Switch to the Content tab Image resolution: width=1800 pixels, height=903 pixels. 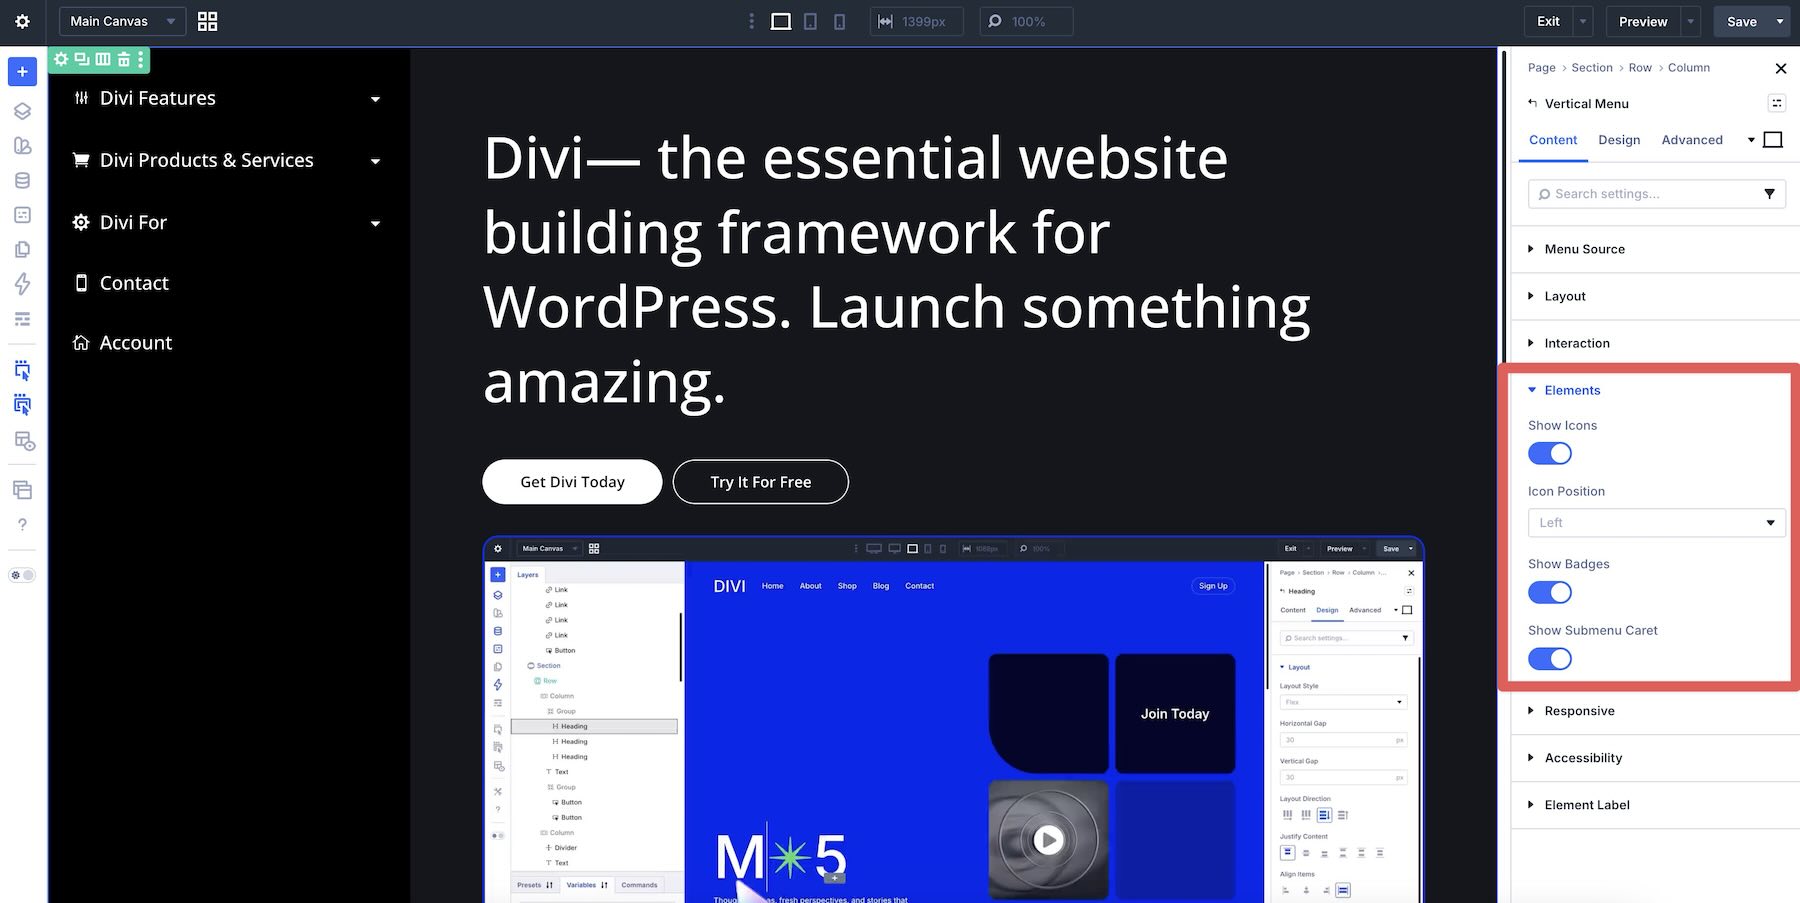point(1553,140)
